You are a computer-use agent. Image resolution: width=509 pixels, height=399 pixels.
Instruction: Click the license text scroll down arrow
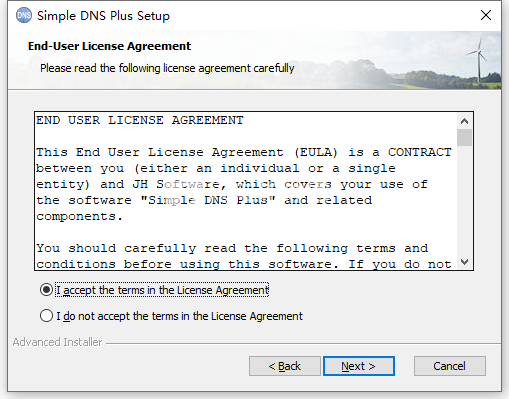pyautogui.click(x=464, y=262)
